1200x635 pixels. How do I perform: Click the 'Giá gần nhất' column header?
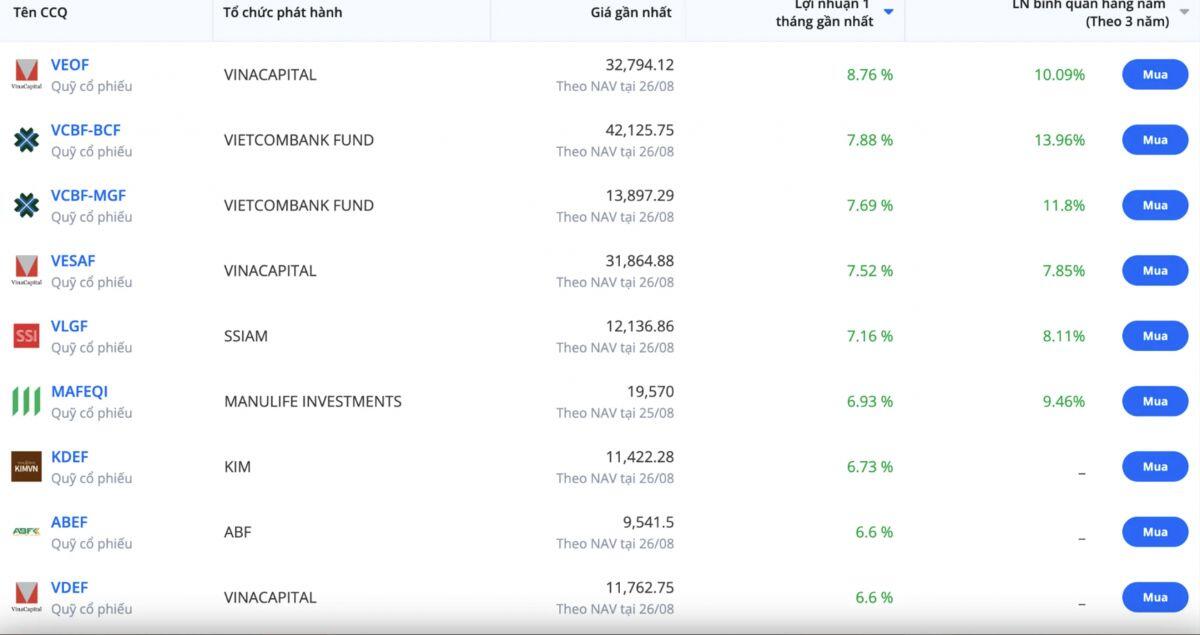pyautogui.click(x=631, y=12)
